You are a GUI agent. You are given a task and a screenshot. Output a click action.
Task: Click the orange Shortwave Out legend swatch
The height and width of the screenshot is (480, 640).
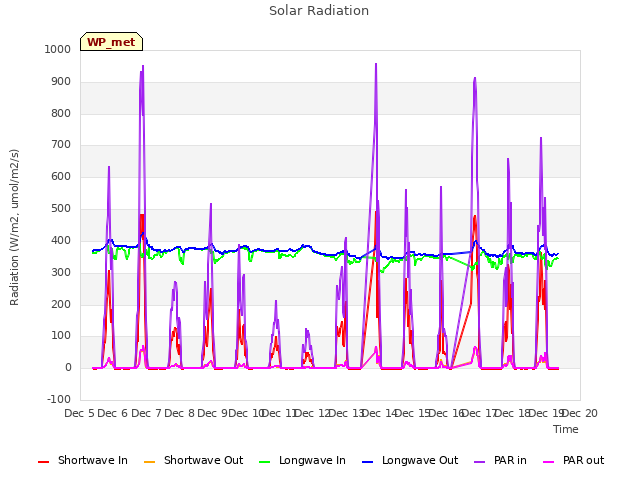click(x=149, y=462)
